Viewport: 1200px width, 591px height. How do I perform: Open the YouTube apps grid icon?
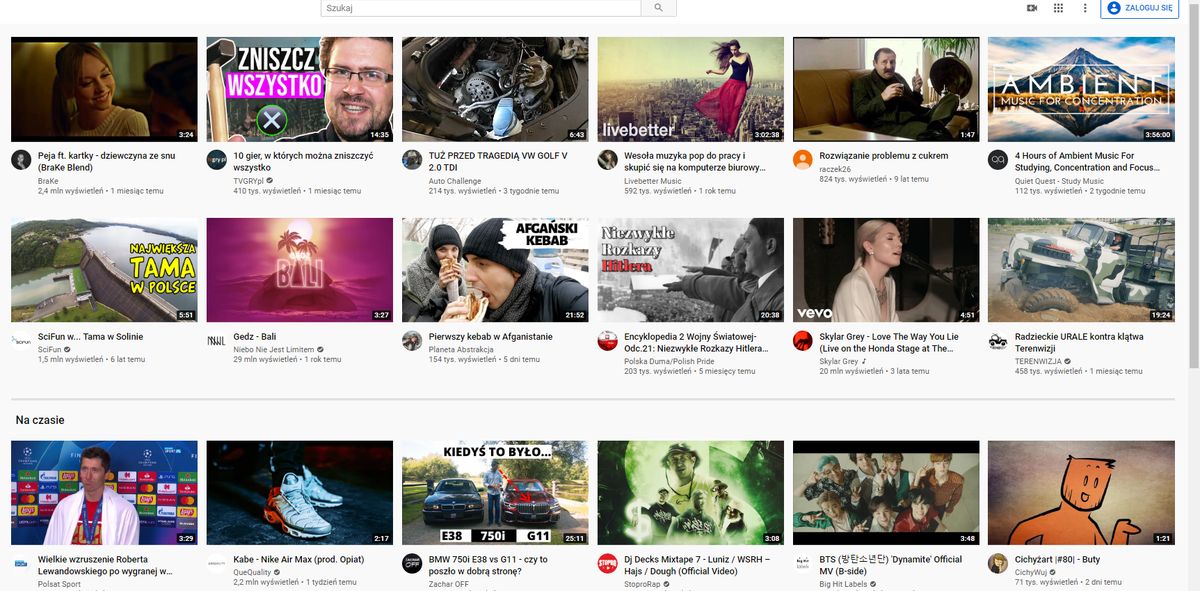(x=1058, y=8)
